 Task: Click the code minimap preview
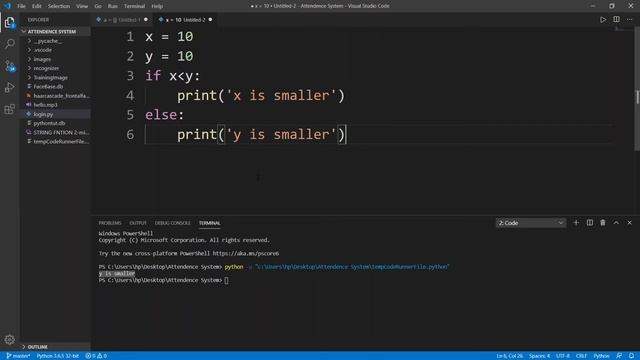[x=620, y=29]
